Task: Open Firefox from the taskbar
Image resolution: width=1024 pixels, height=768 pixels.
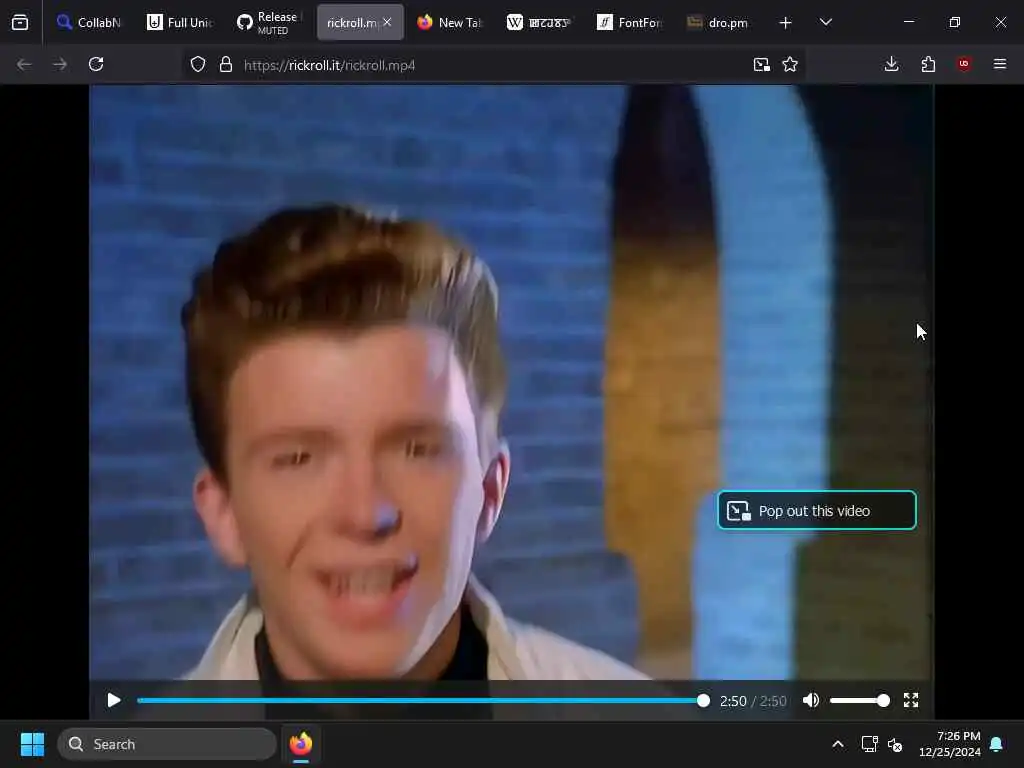Action: (x=300, y=744)
